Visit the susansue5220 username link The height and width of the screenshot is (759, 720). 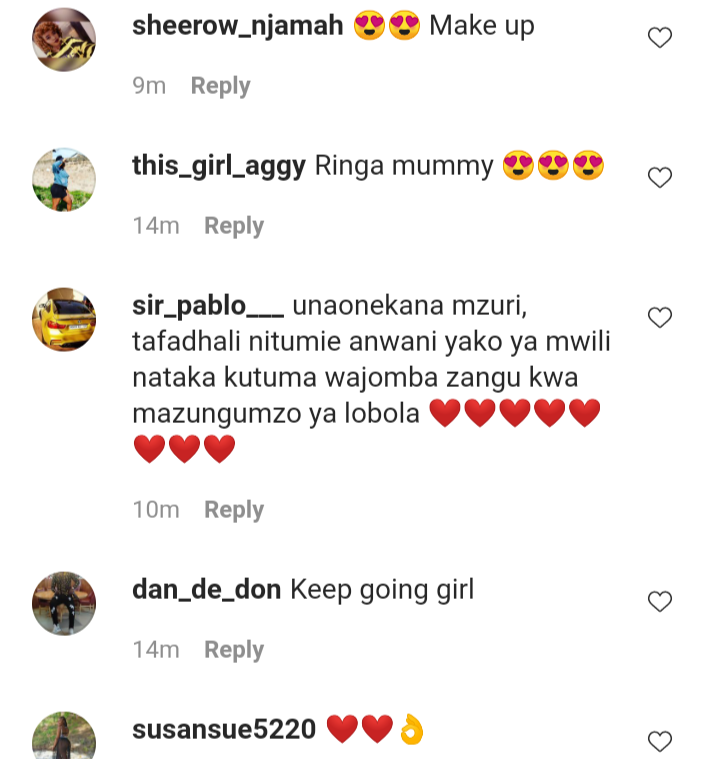(224, 729)
